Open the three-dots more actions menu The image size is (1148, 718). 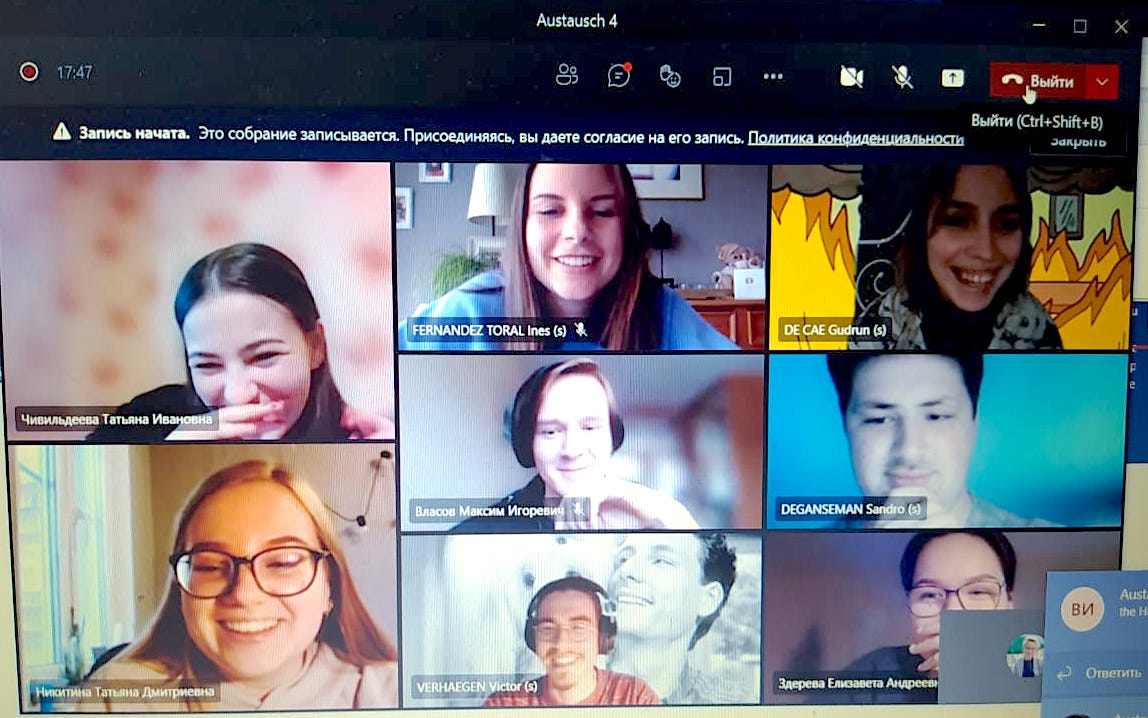[x=773, y=77]
